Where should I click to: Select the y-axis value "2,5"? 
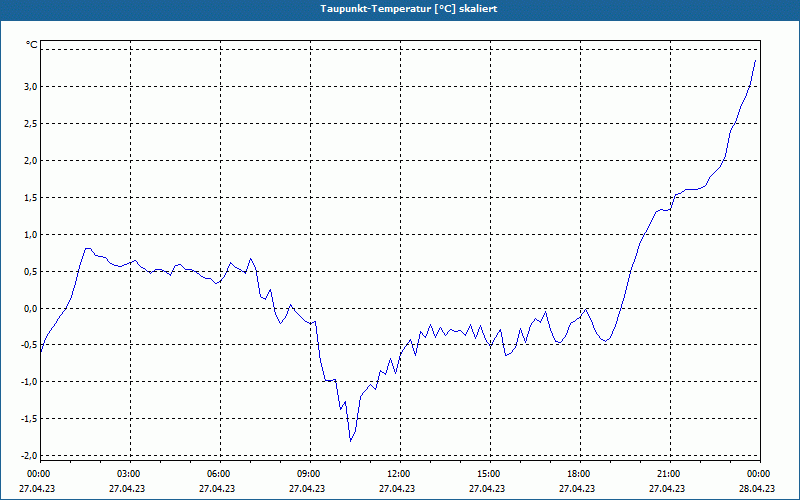point(32,123)
